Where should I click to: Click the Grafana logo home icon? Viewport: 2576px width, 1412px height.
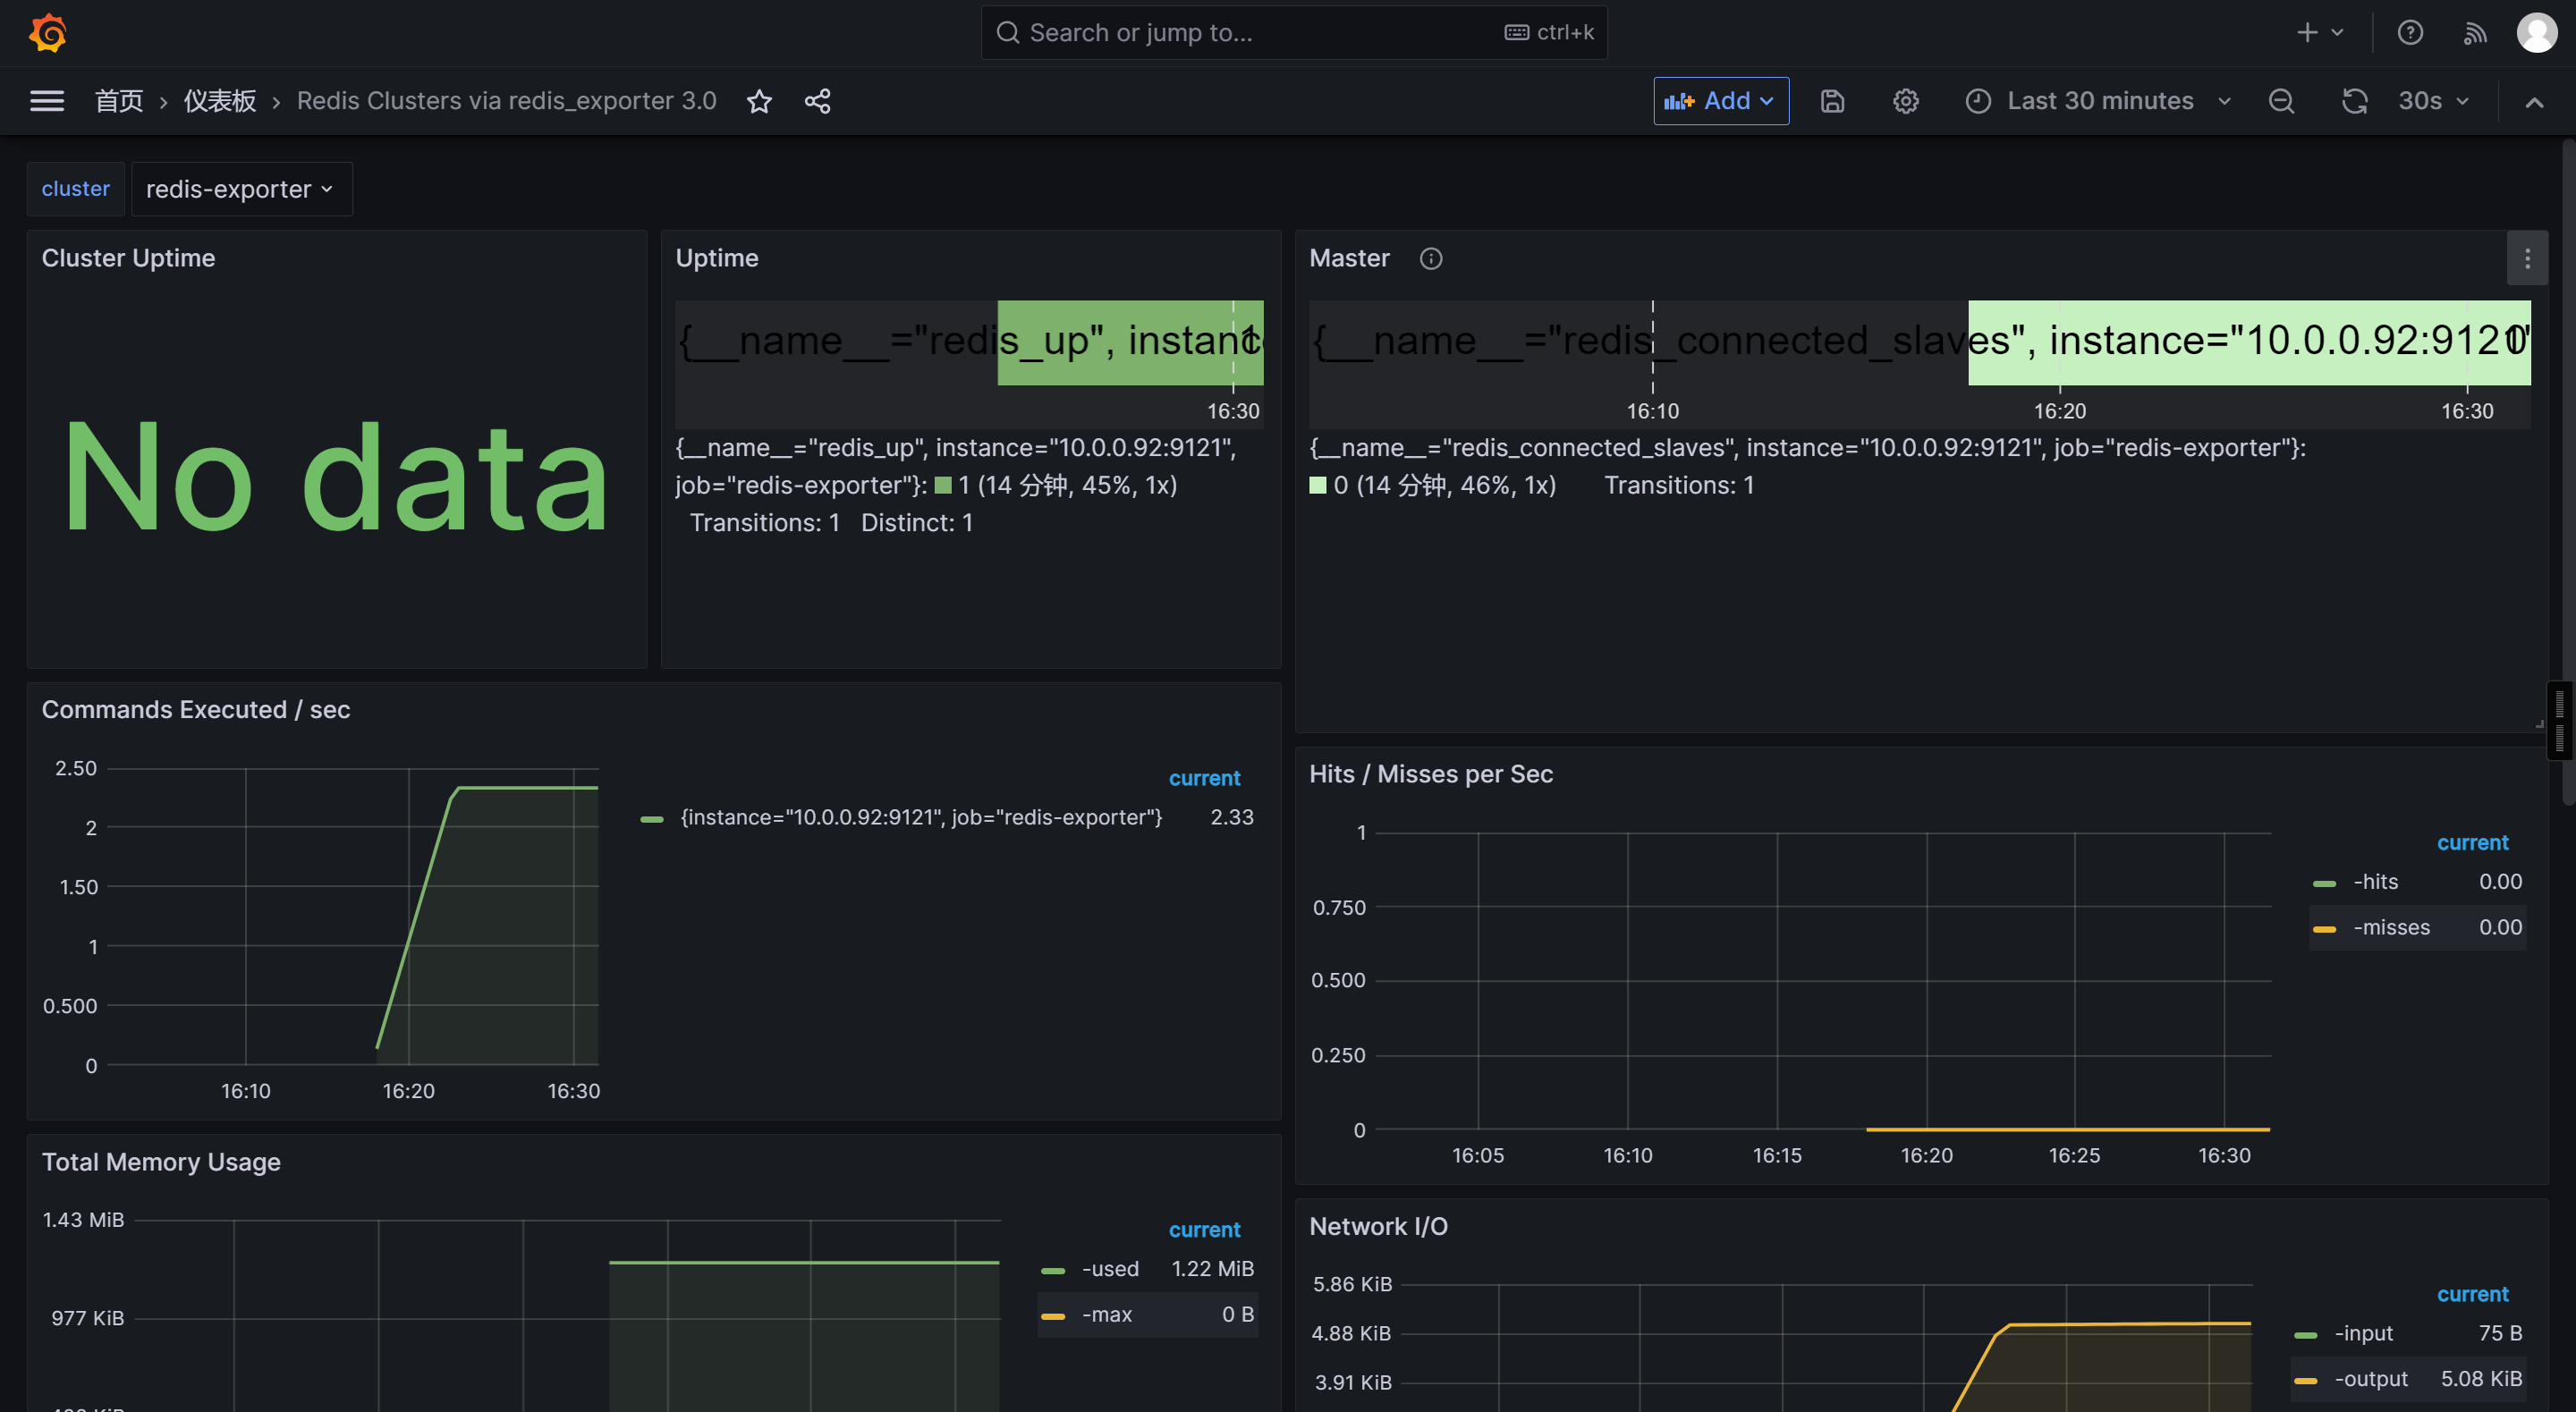[x=47, y=33]
